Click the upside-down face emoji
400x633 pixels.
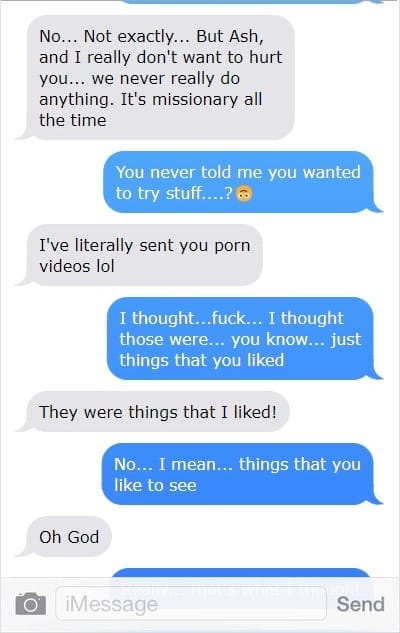pyautogui.click(x=244, y=194)
